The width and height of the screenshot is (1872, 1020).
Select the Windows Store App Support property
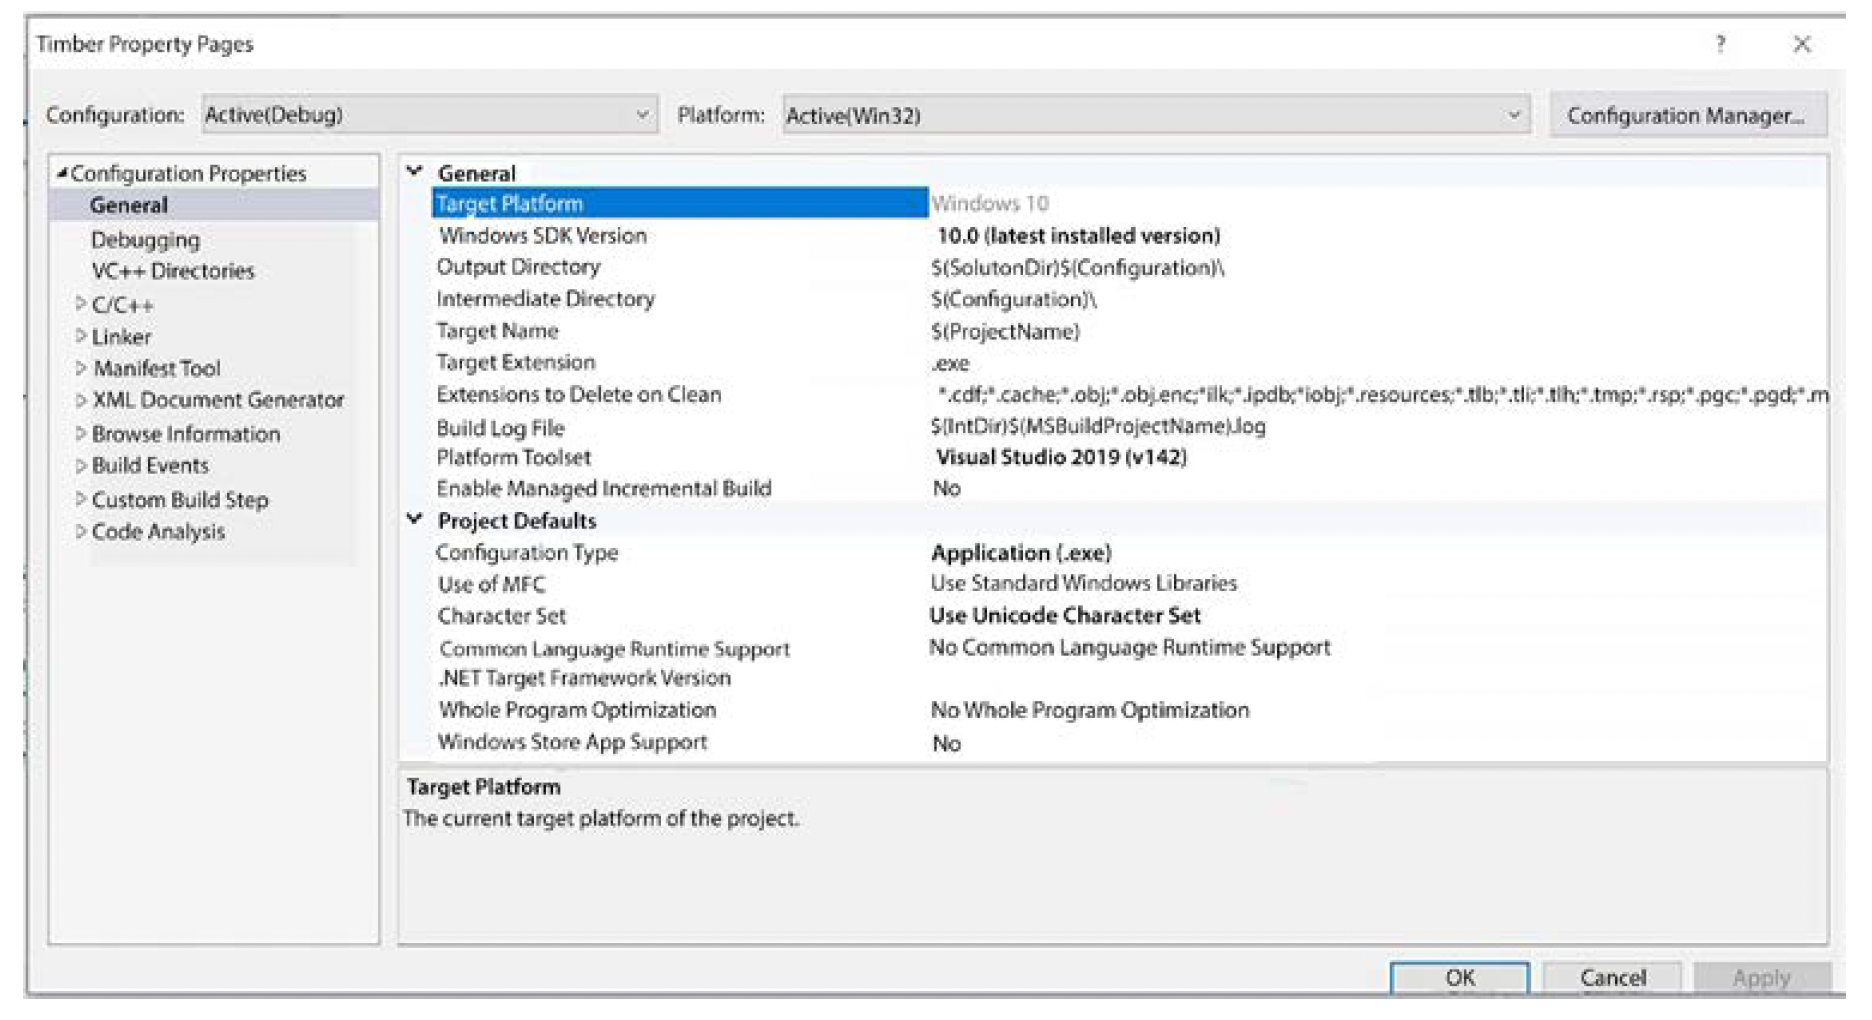point(572,742)
